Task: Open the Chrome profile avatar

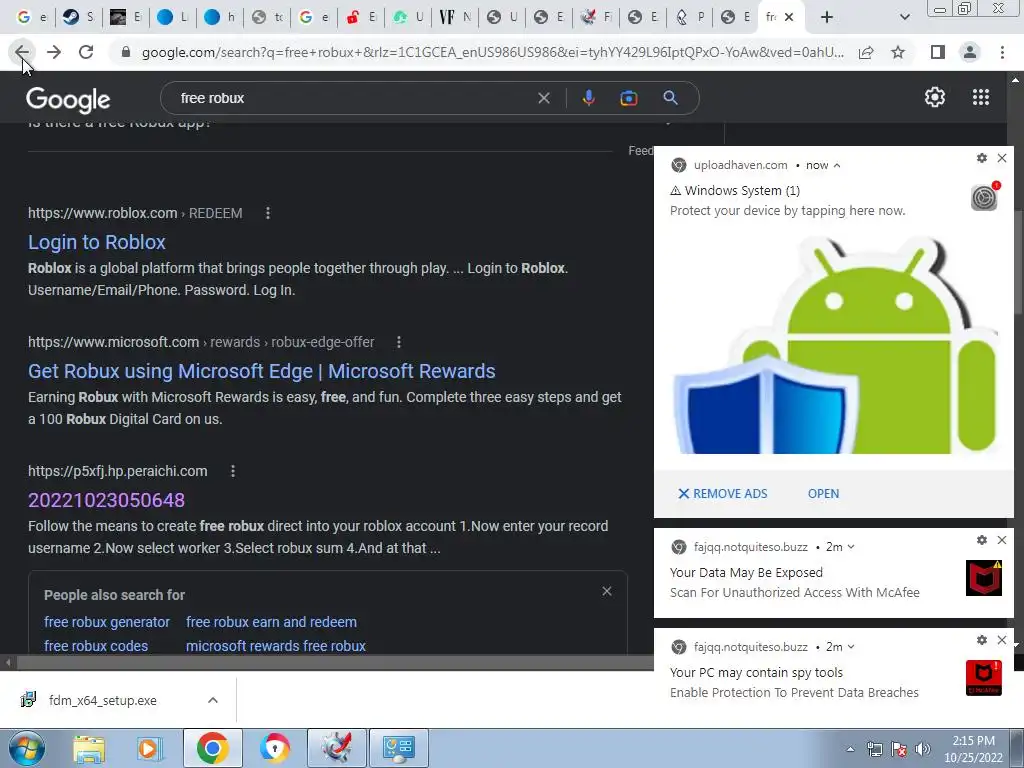Action: 970,52
